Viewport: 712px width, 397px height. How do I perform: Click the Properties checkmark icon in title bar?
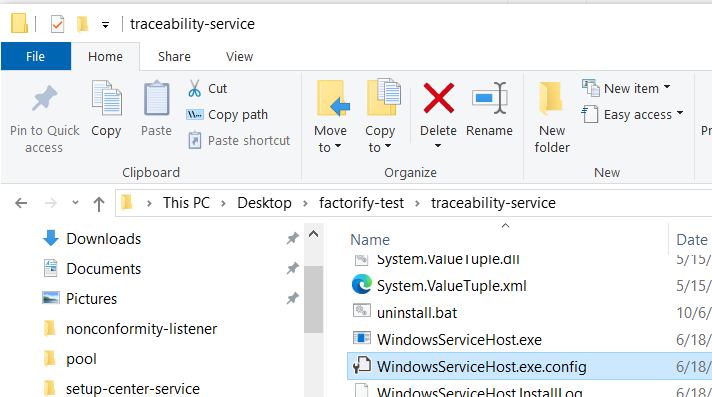(x=57, y=24)
